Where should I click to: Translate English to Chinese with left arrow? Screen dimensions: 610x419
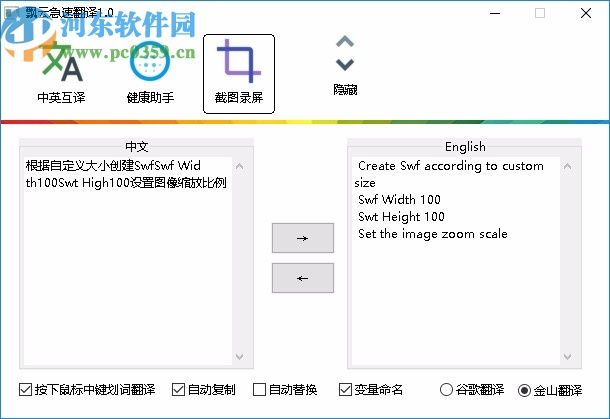[303, 278]
